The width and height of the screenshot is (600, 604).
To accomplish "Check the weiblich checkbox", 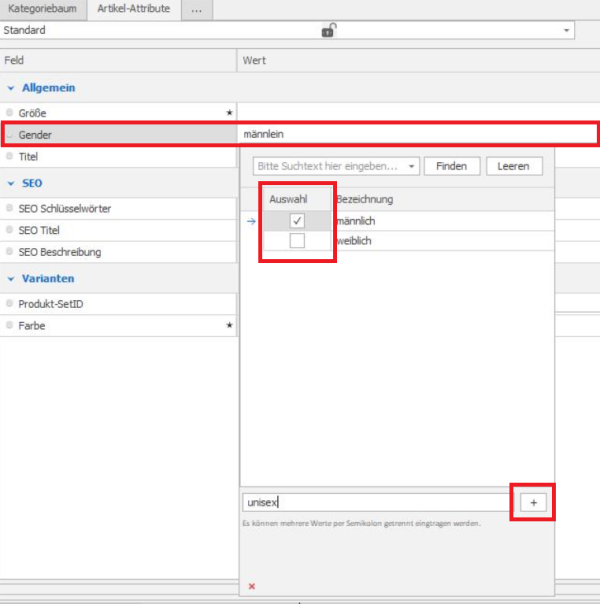I will [x=297, y=241].
